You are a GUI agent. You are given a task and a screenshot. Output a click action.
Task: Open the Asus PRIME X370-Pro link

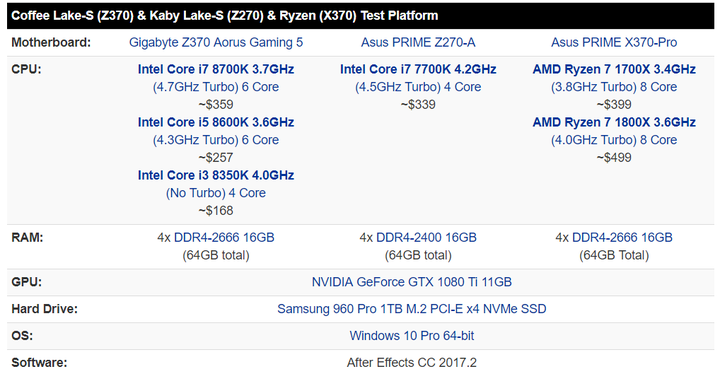tap(614, 43)
